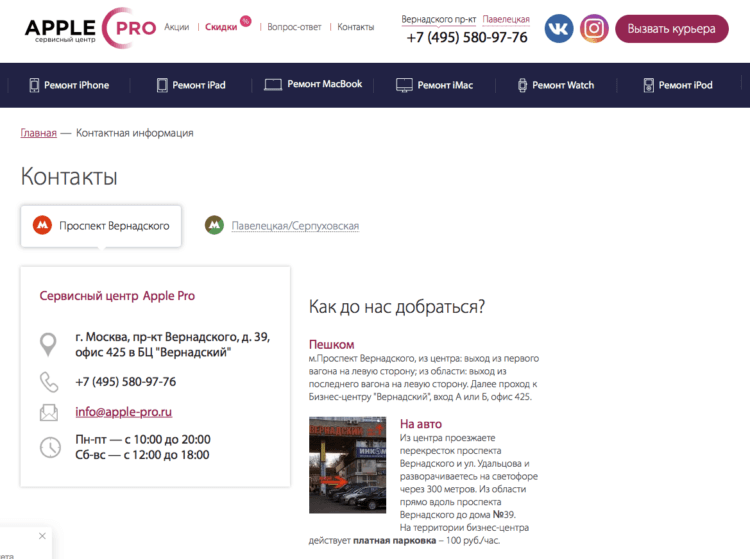Viewport: 750px width, 559px height.
Task: Select Вернадского пр-кт in header
Action: [x=439, y=19]
